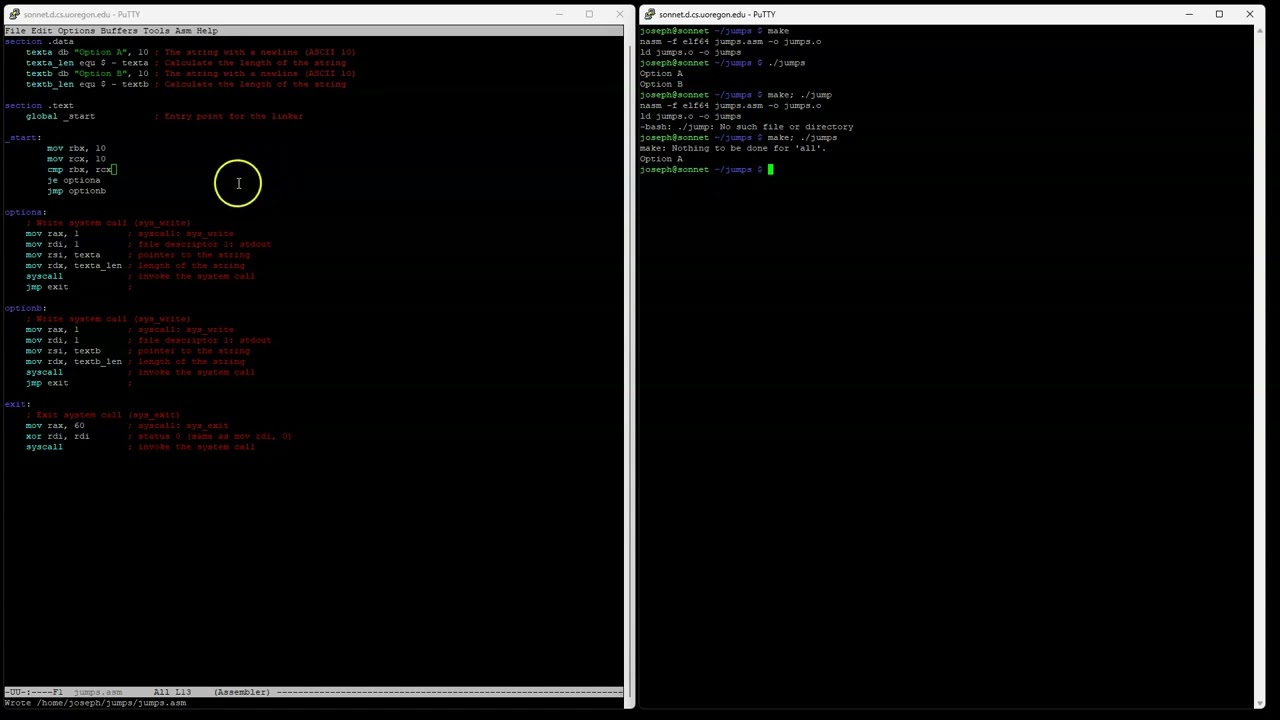Open the Emacs Help menu

(207, 31)
